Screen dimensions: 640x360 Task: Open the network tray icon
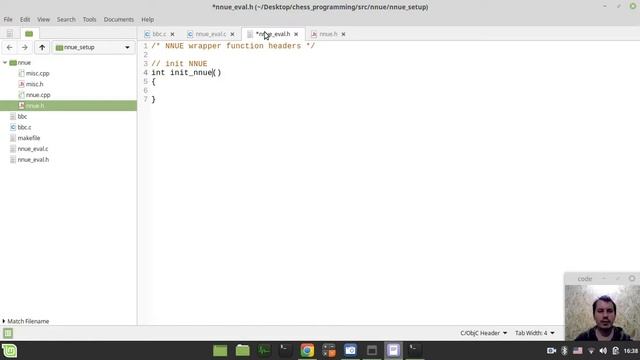(x=591, y=351)
